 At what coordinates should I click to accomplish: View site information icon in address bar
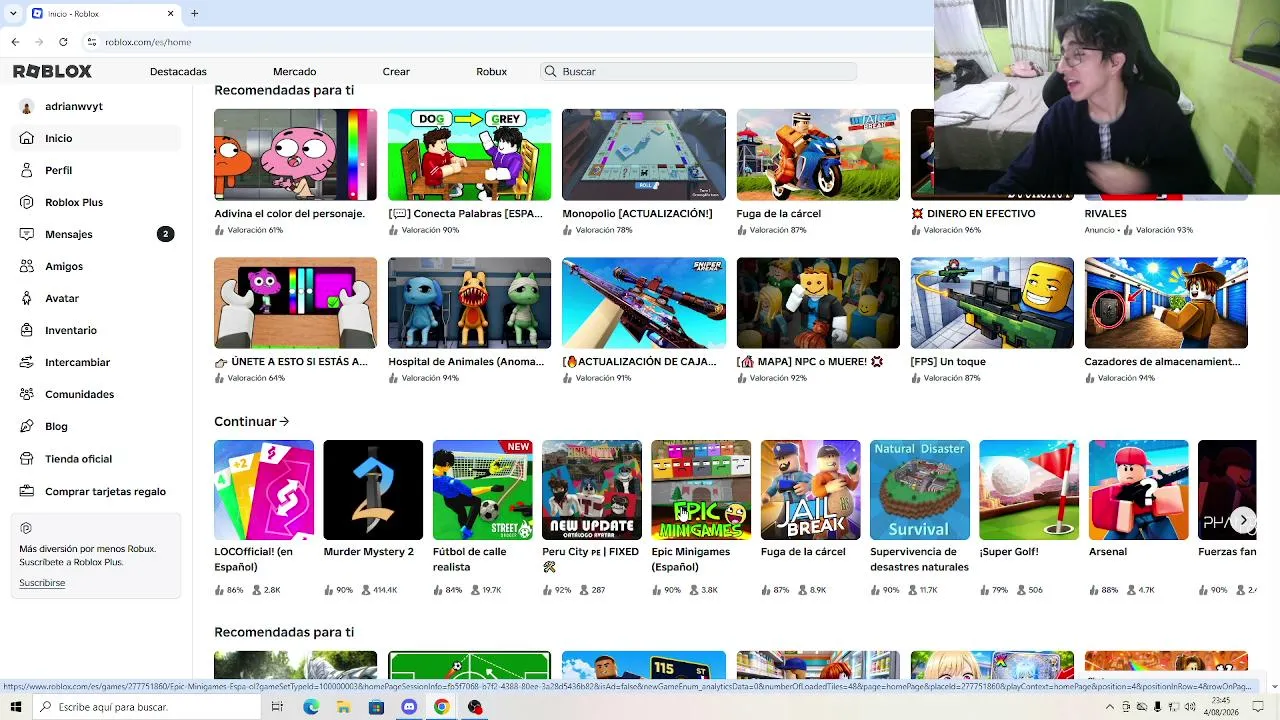click(x=91, y=42)
